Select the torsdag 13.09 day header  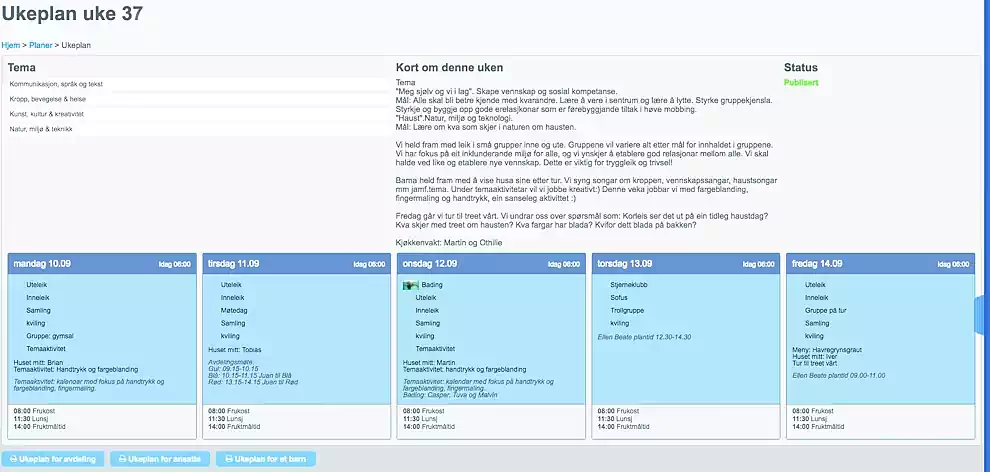click(624, 264)
